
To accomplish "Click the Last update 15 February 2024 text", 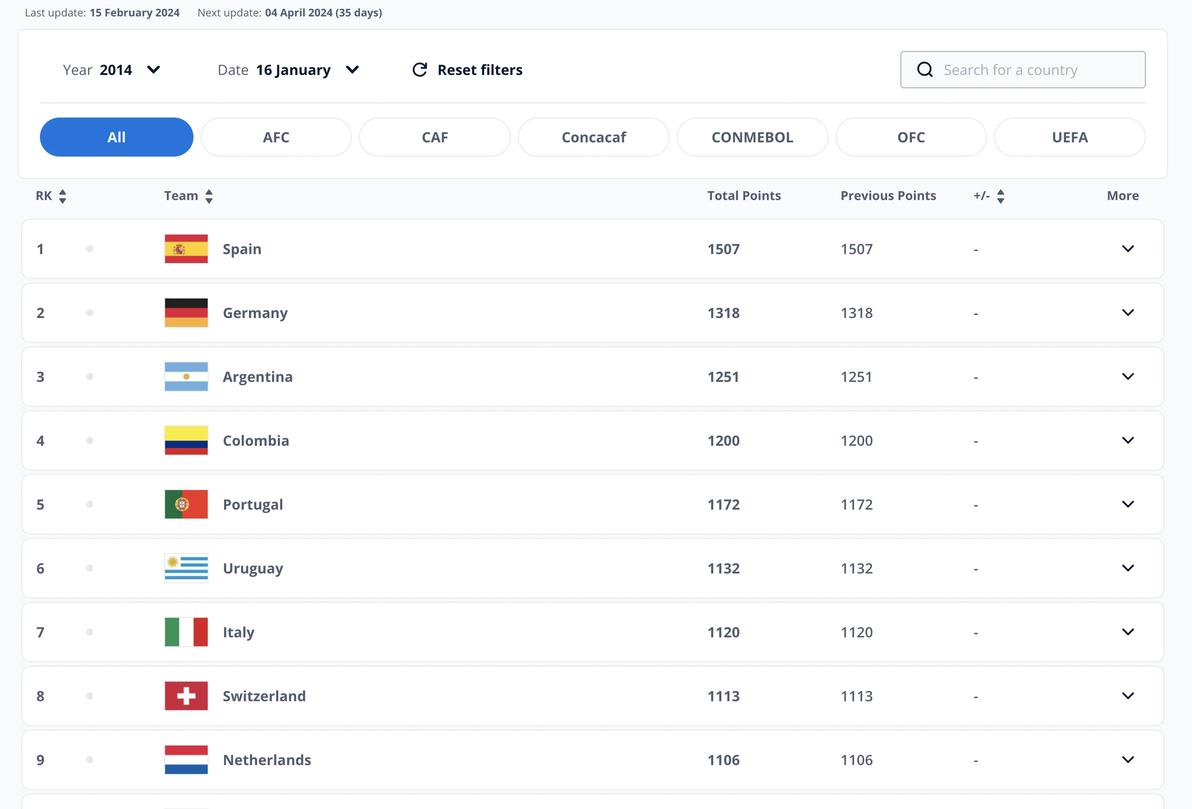I will (x=102, y=12).
